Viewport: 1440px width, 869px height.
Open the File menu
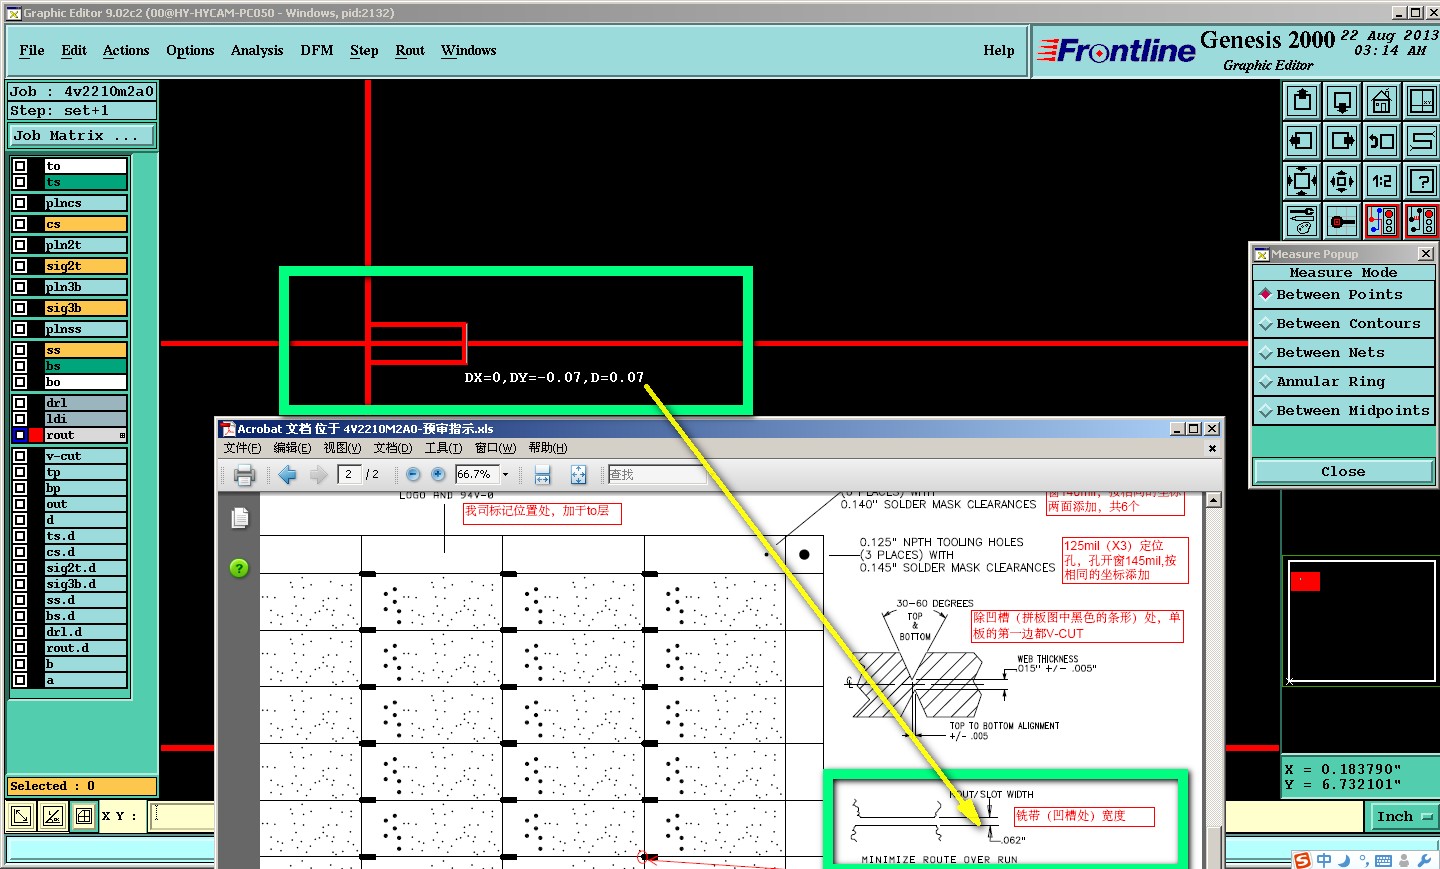click(32, 51)
